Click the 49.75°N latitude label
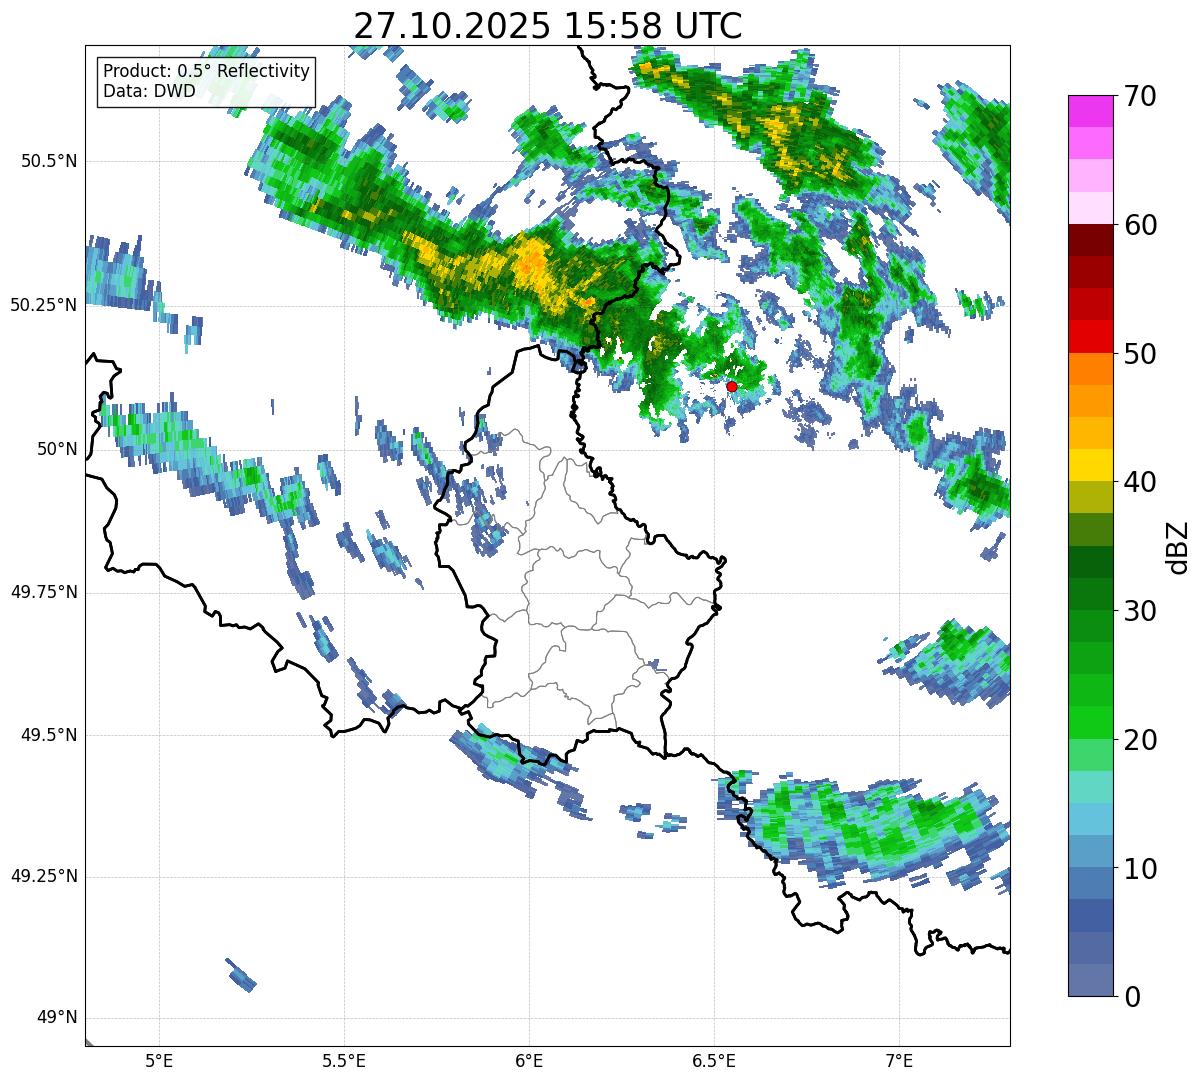The image size is (1202, 1081). pyautogui.click(x=44, y=592)
